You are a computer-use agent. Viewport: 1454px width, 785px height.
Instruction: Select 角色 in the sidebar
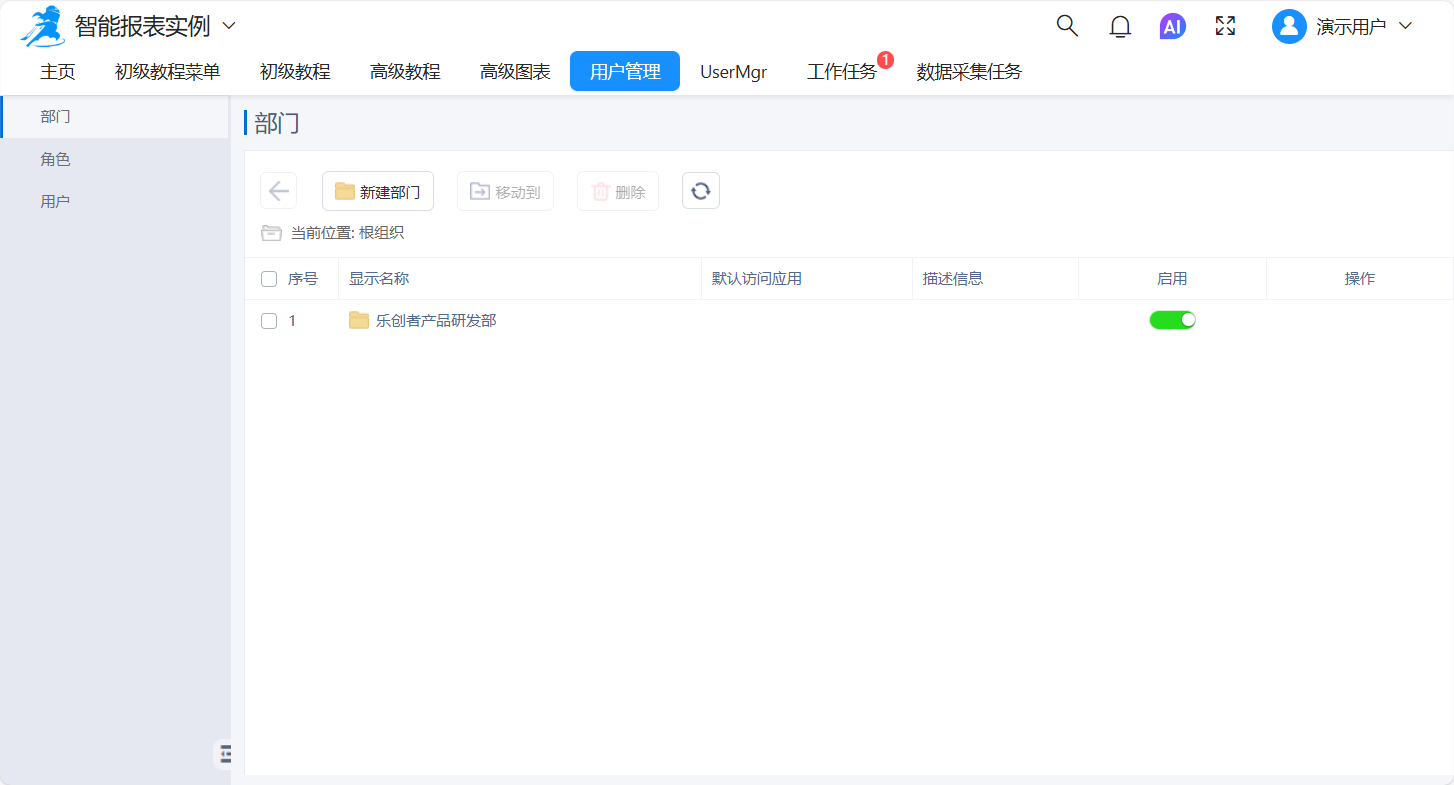pos(56,159)
